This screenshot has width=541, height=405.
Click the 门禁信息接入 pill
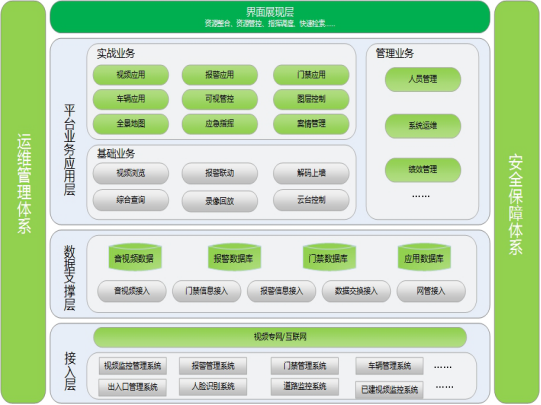pyautogui.click(x=207, y=291)
